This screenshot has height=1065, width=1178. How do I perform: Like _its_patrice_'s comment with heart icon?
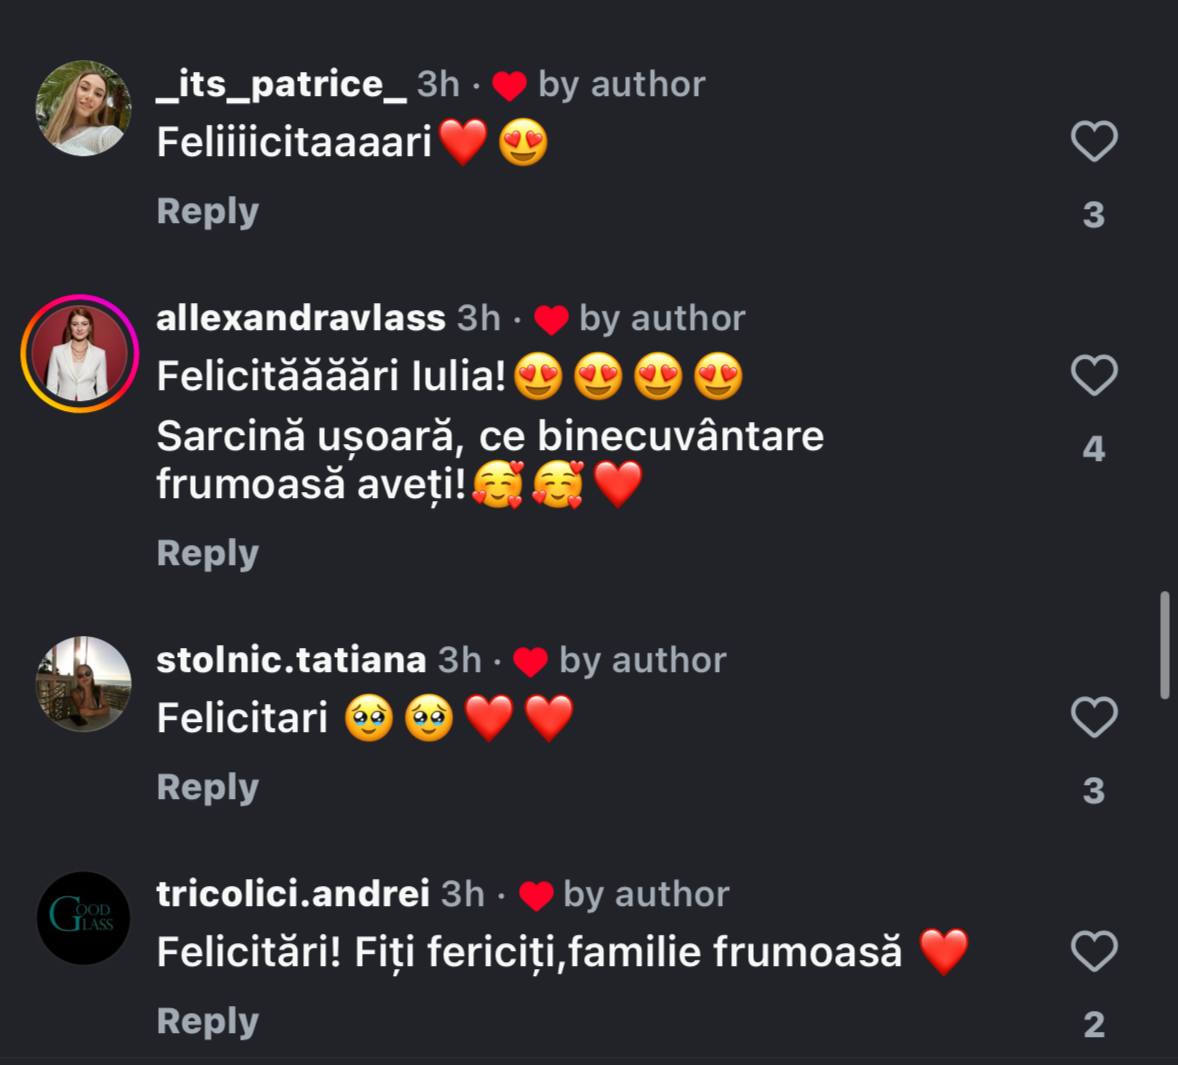pos(1094,141)
